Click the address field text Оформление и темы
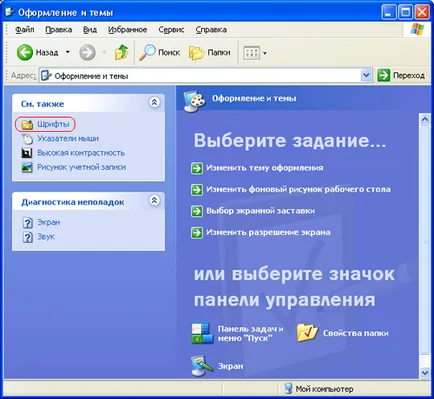 (91, 76)
